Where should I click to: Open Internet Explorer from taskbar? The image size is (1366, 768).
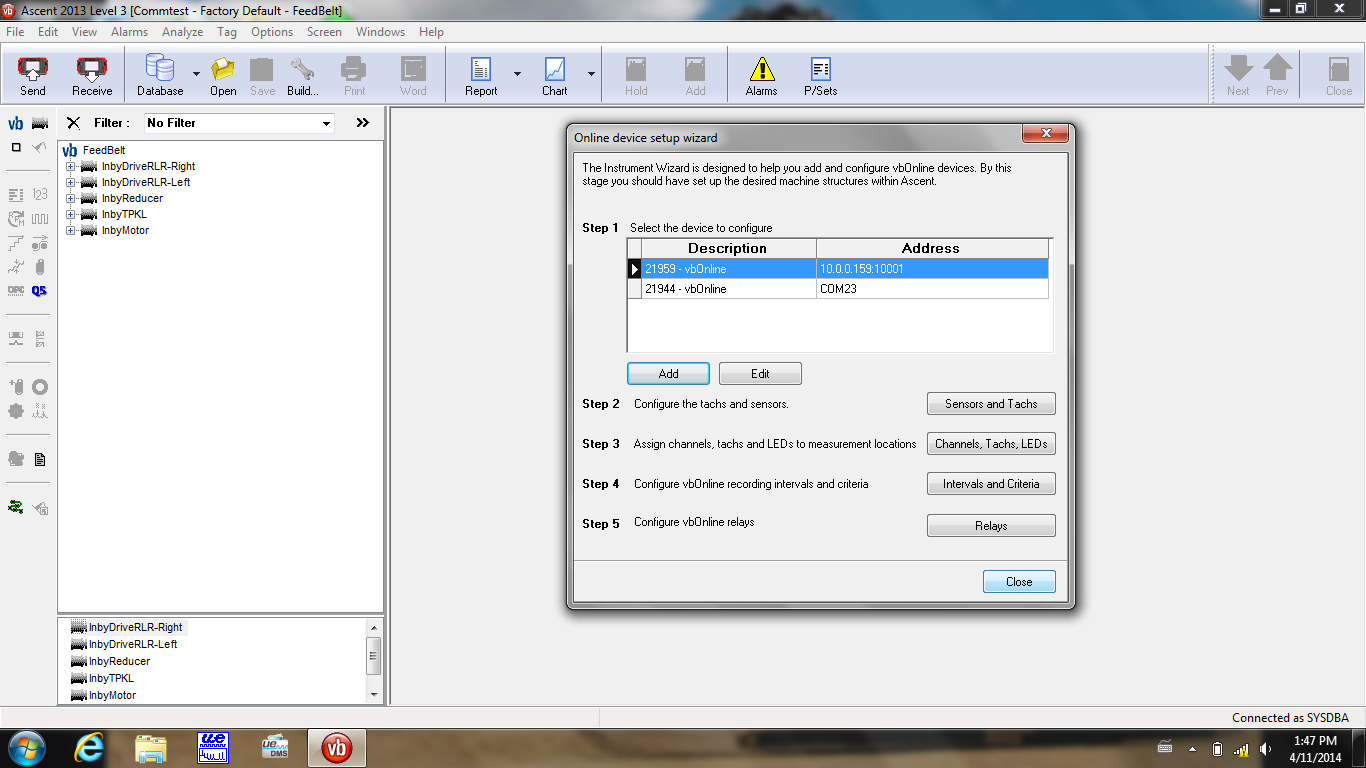(88, 748)
